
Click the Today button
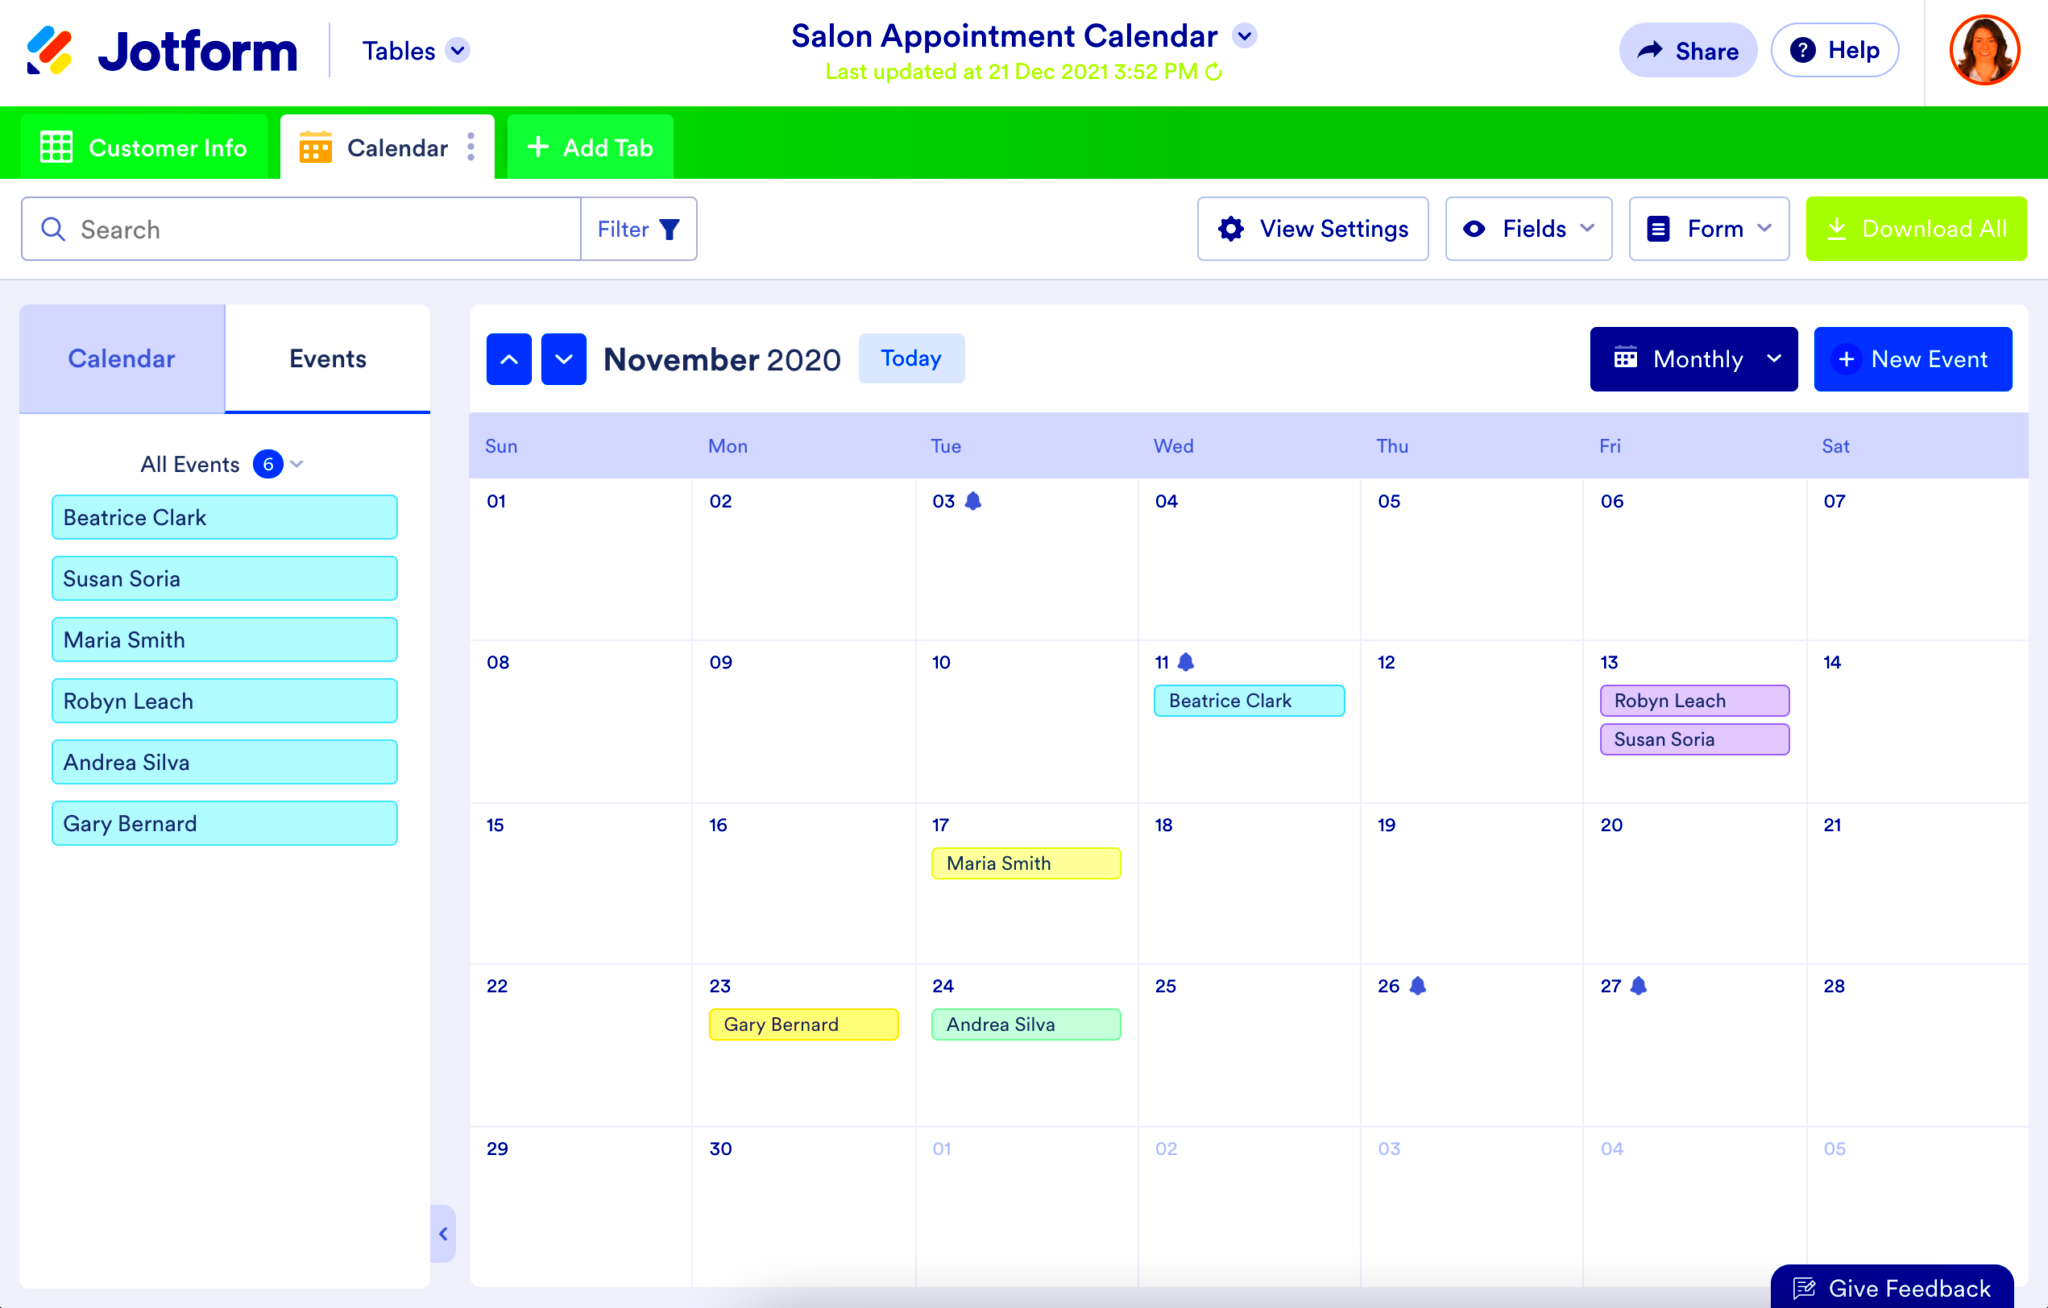pyautogui.click(x=911, y=357)
